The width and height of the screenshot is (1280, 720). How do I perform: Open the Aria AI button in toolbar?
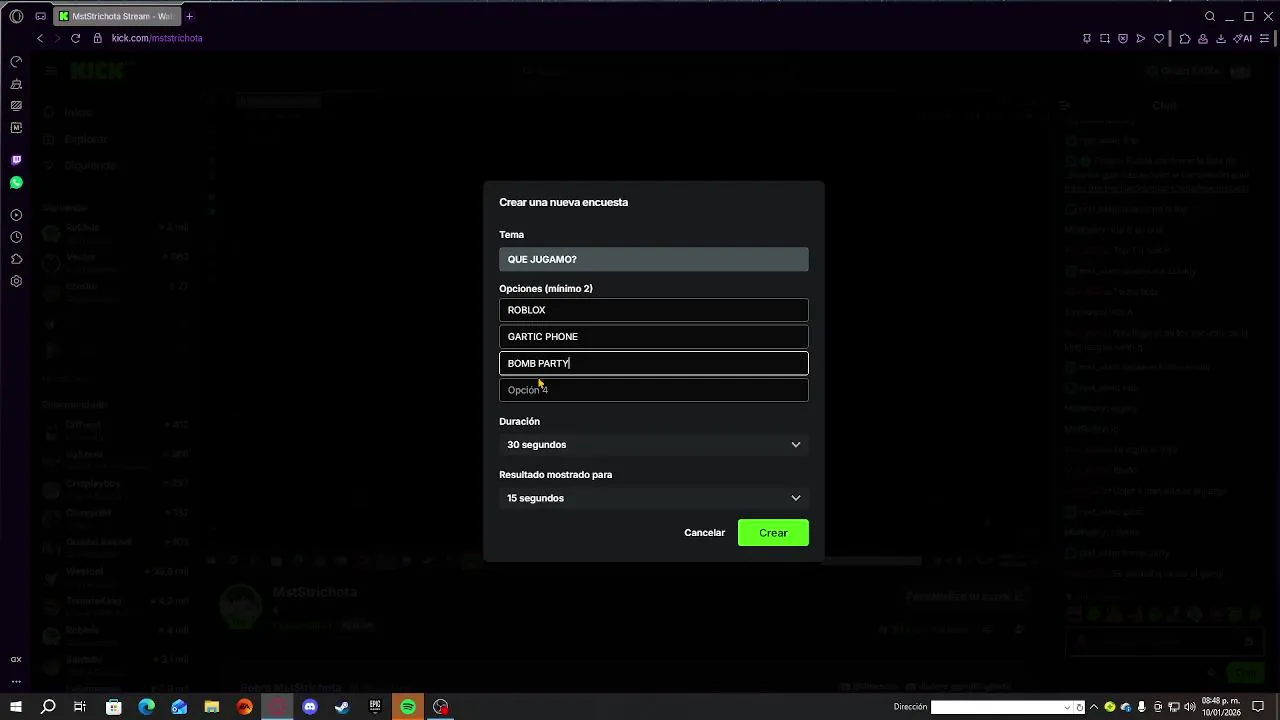click(x=1243, y=38)
